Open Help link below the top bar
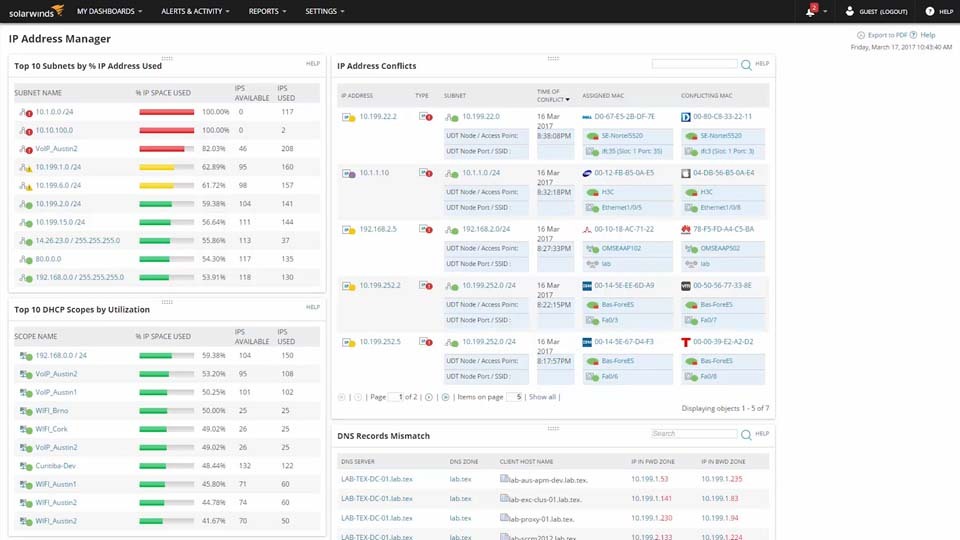This screenshot has height=540, width=960. tap(928, 36)
